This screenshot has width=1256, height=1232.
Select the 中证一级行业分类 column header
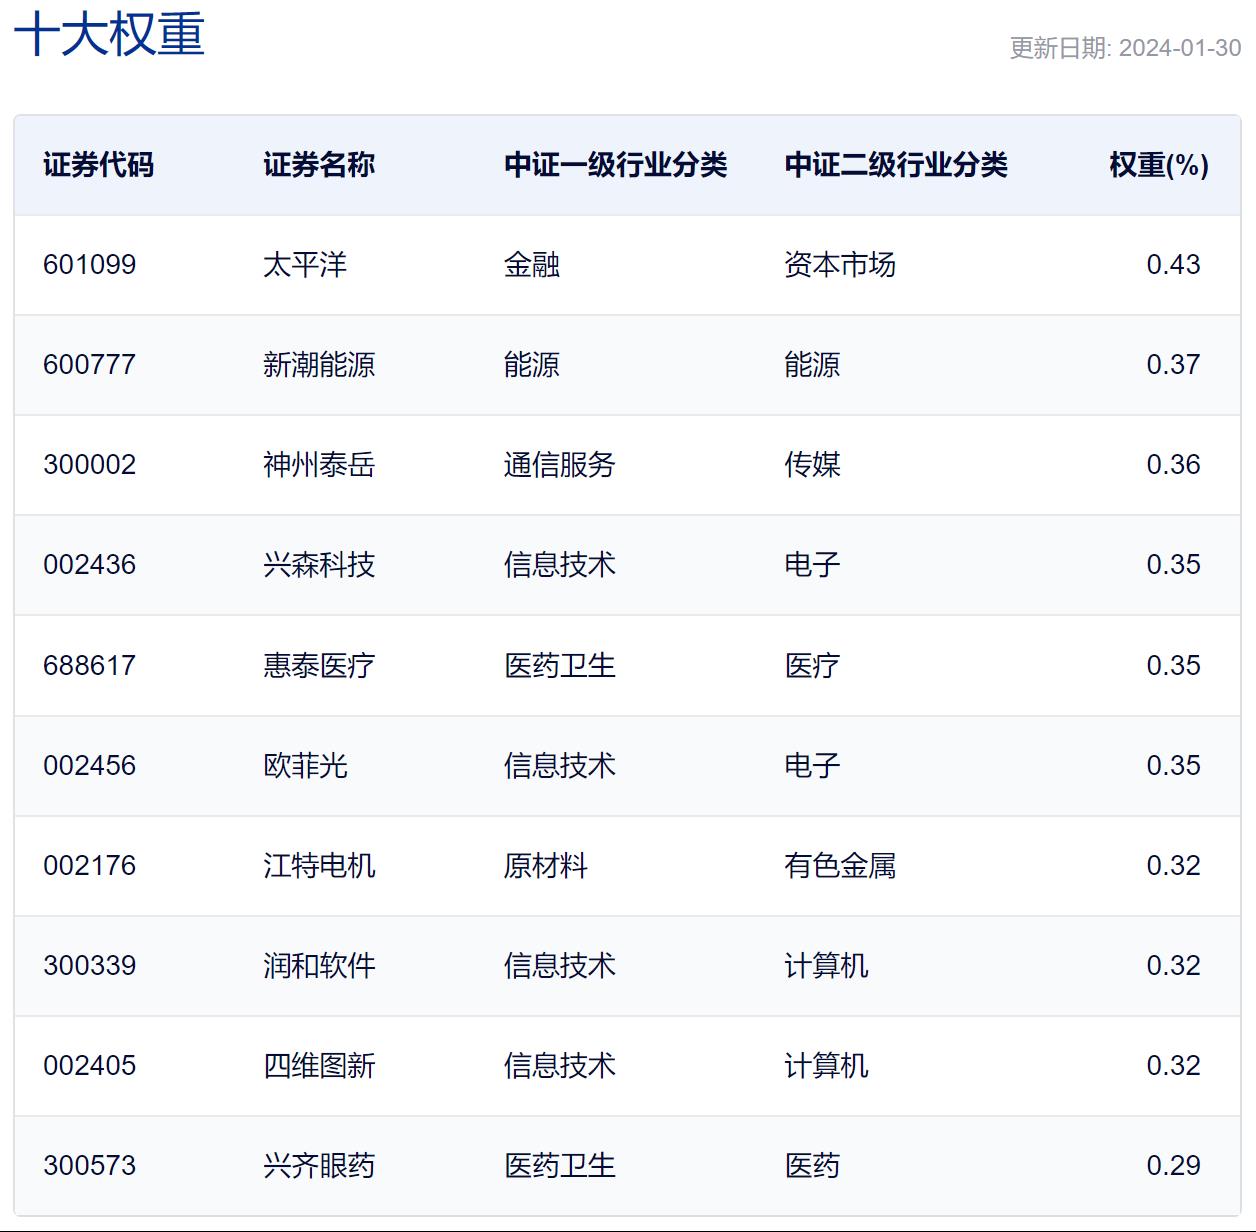point(615,165)
